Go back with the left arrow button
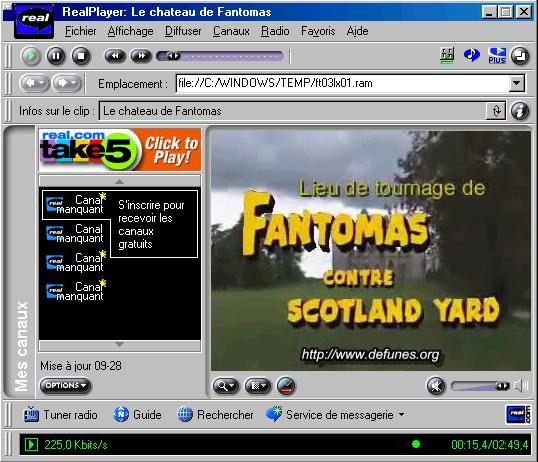 [x=35, y=83]
